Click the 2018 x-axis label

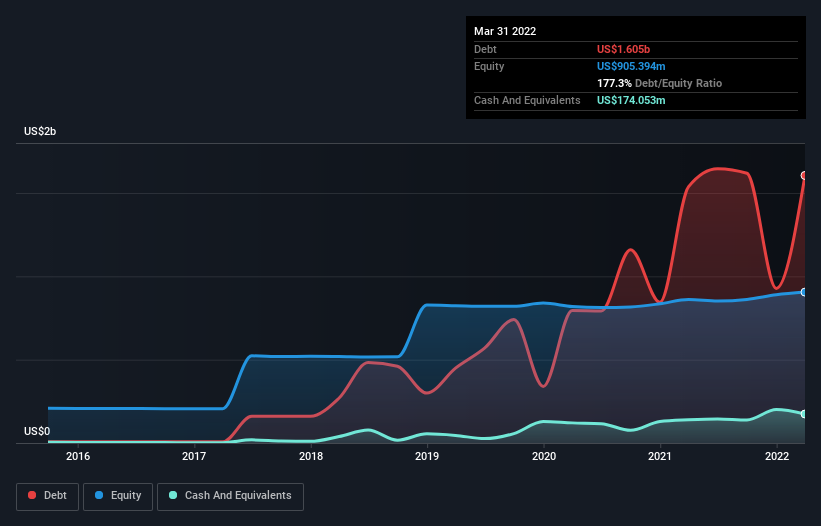[311, 456]
